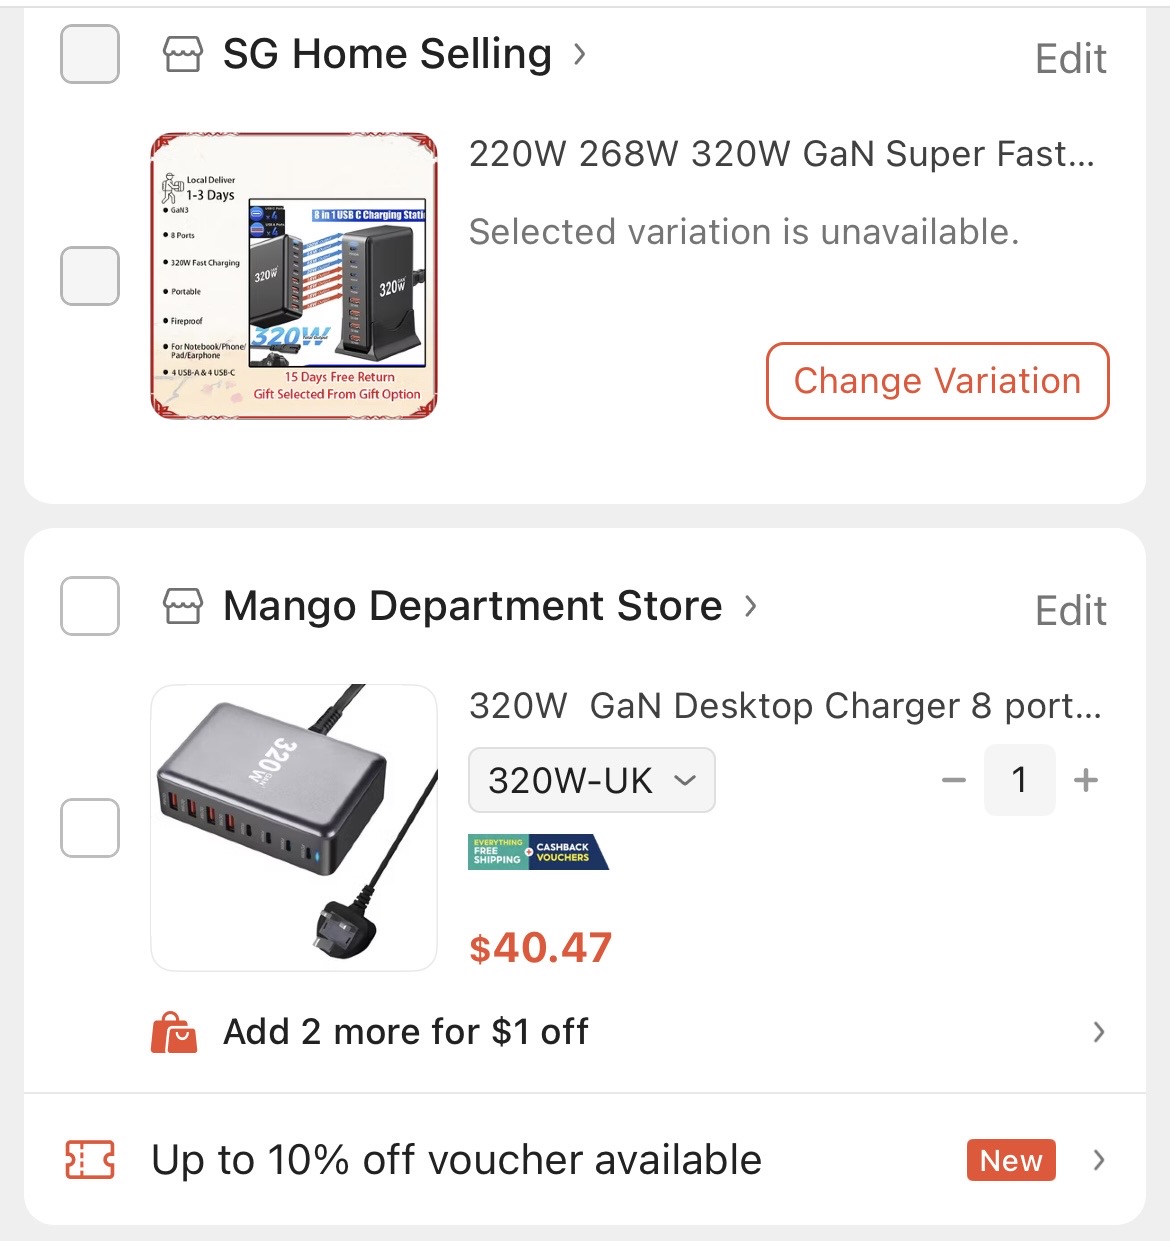This screenshot has width=1170, height=1241.
Task: Open voucher details chevron arrow
Action: [x=1099, y=1160]
